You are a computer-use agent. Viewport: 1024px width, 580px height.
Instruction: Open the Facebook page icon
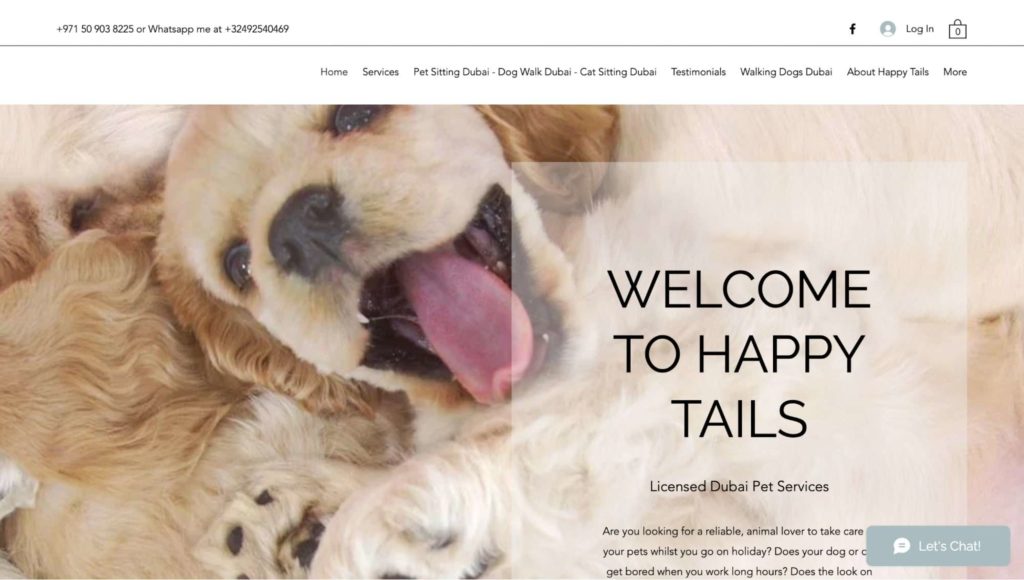[852, 29]
